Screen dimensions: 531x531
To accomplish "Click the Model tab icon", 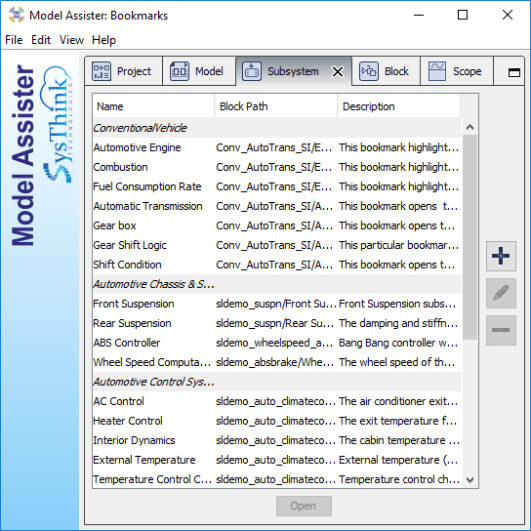I will pos(179,71).
